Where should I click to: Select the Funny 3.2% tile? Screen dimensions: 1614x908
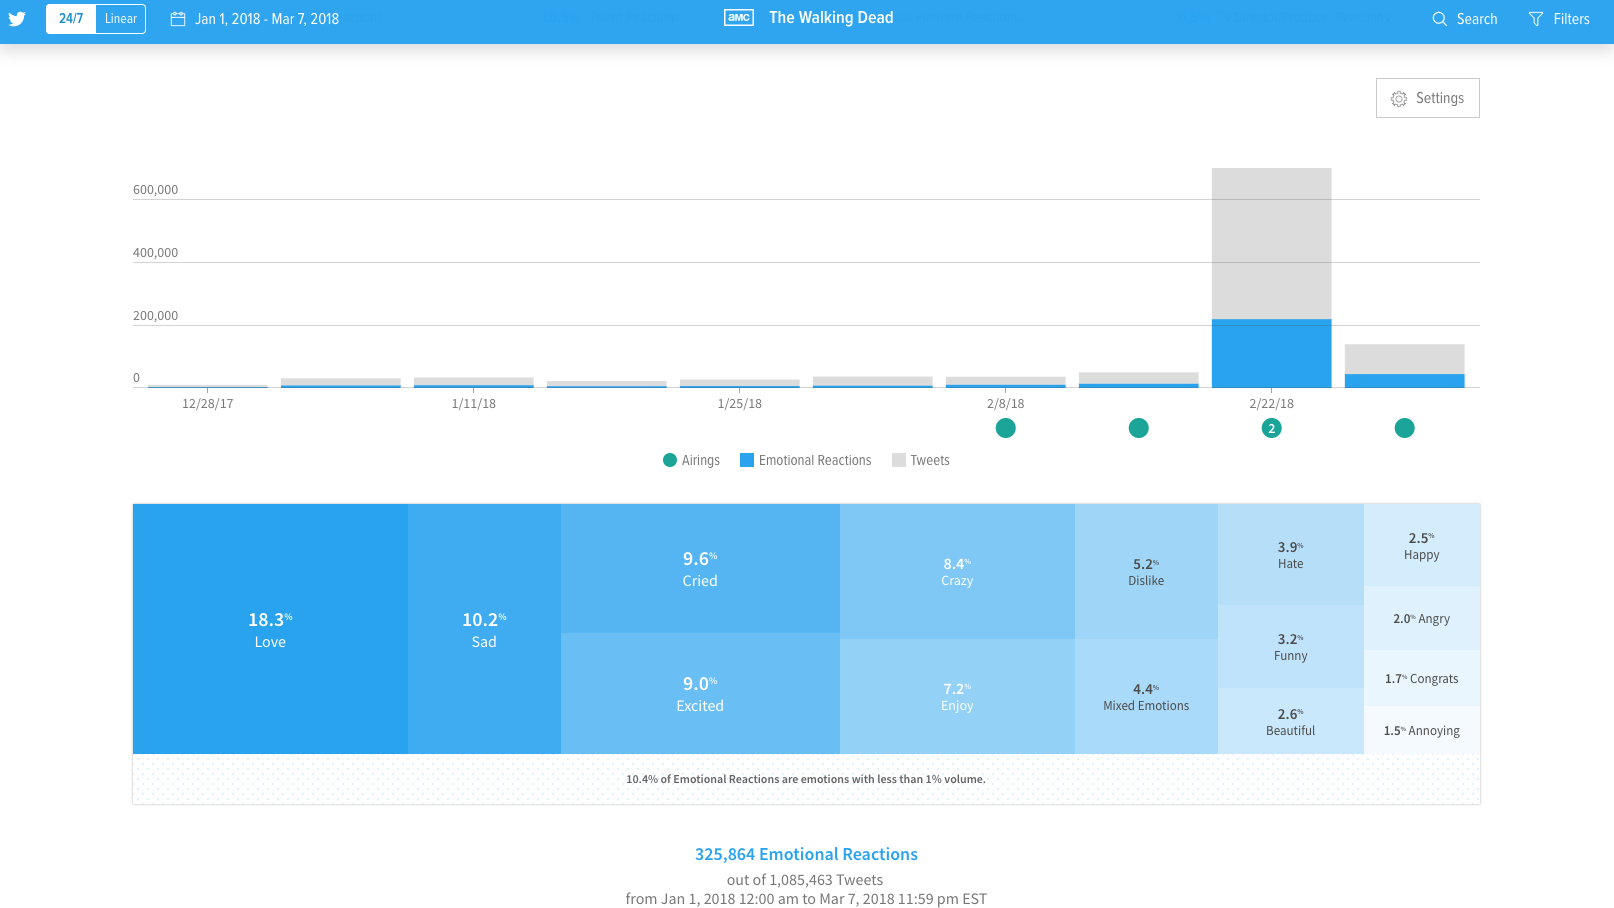tap(1291, 646)
